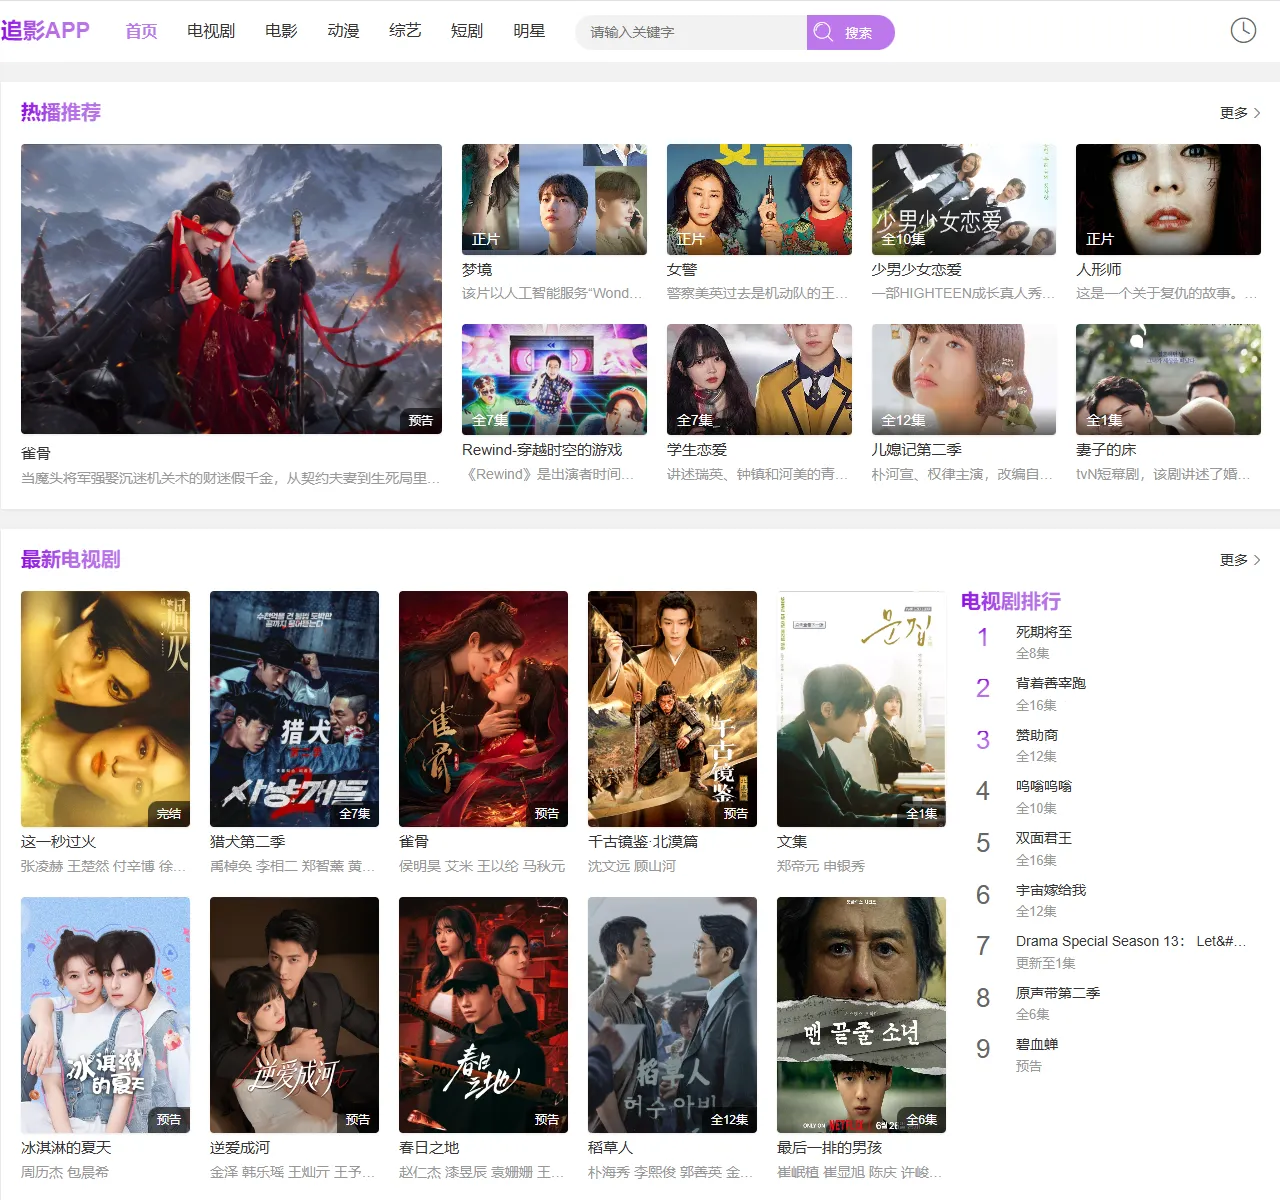Switch to the 动漫 nav tab
Image resolution: width=1280 pixels, height=1200 pixels.
pyautogui.click(x=343, y=31)
